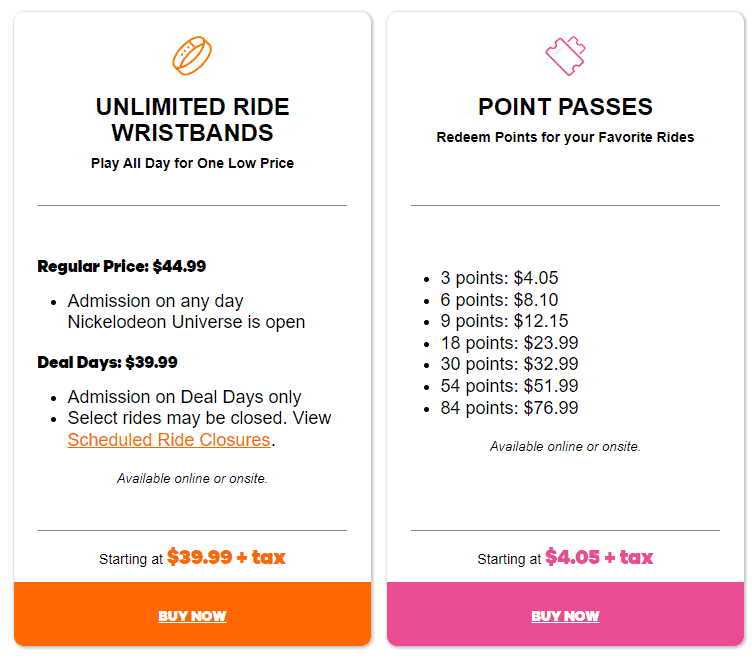Click the Point Passes heading
Image resolution: width=752 pixels, height=668 pixels.
coord(565,107)
